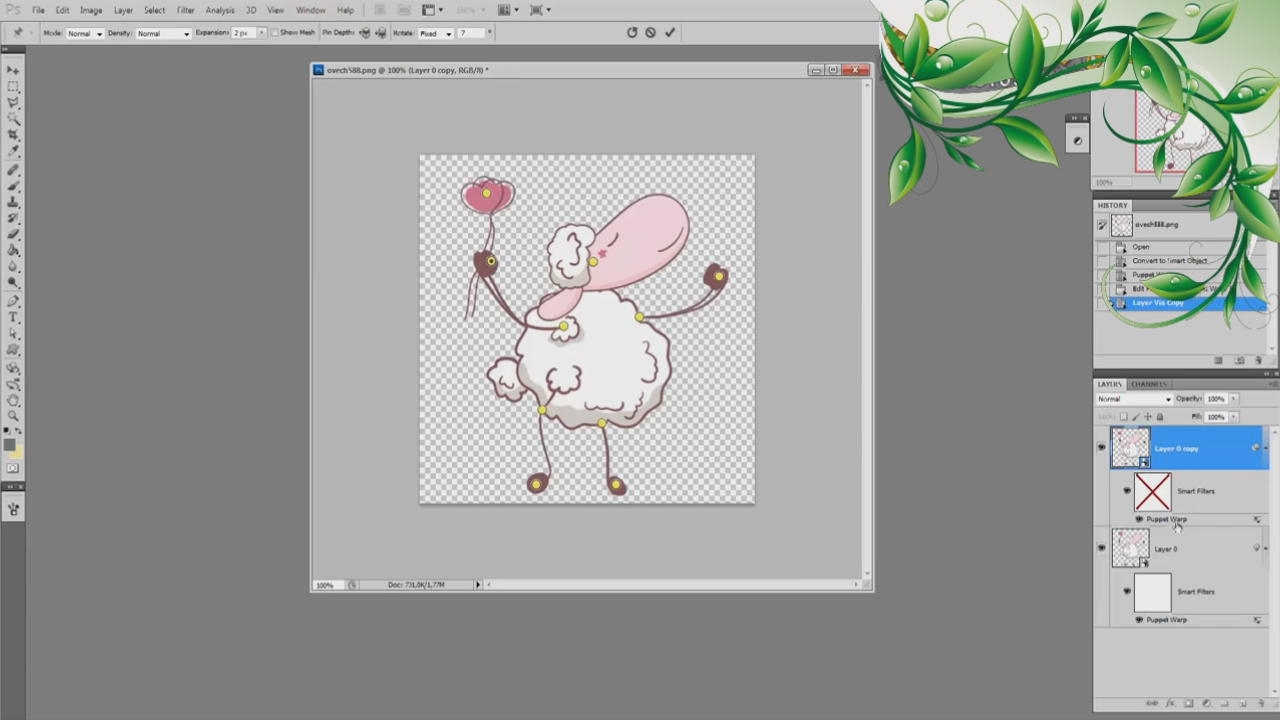This screenshot has height=720, width=1280.
Task: Toggle the Show Mesh checkbox
Action: pos(275,33)
